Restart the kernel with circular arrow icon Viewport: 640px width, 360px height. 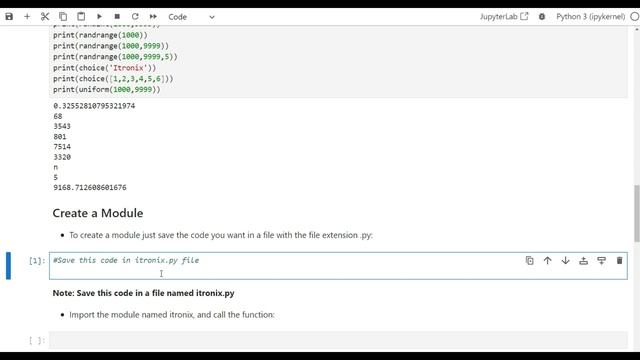click(x=135, y=17)
